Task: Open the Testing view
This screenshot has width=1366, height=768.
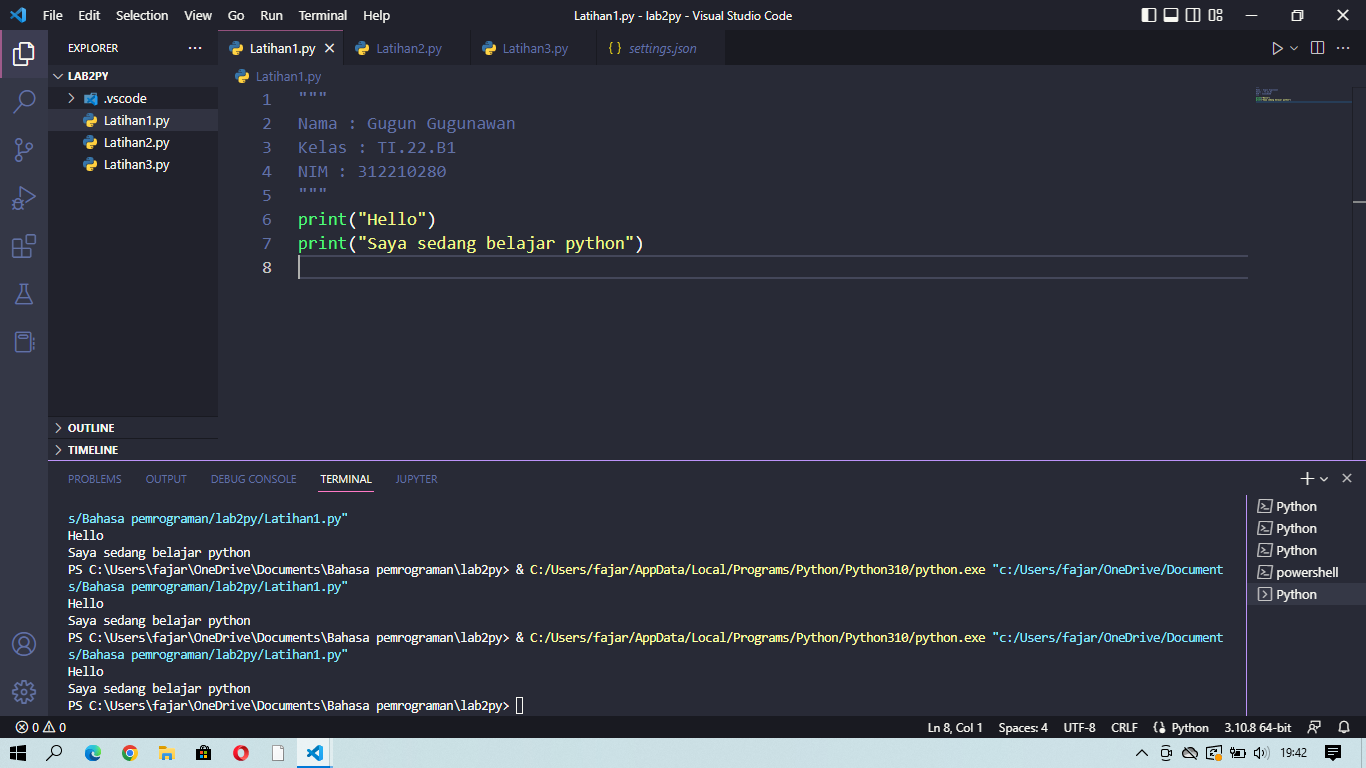Action: click(24, 294)
